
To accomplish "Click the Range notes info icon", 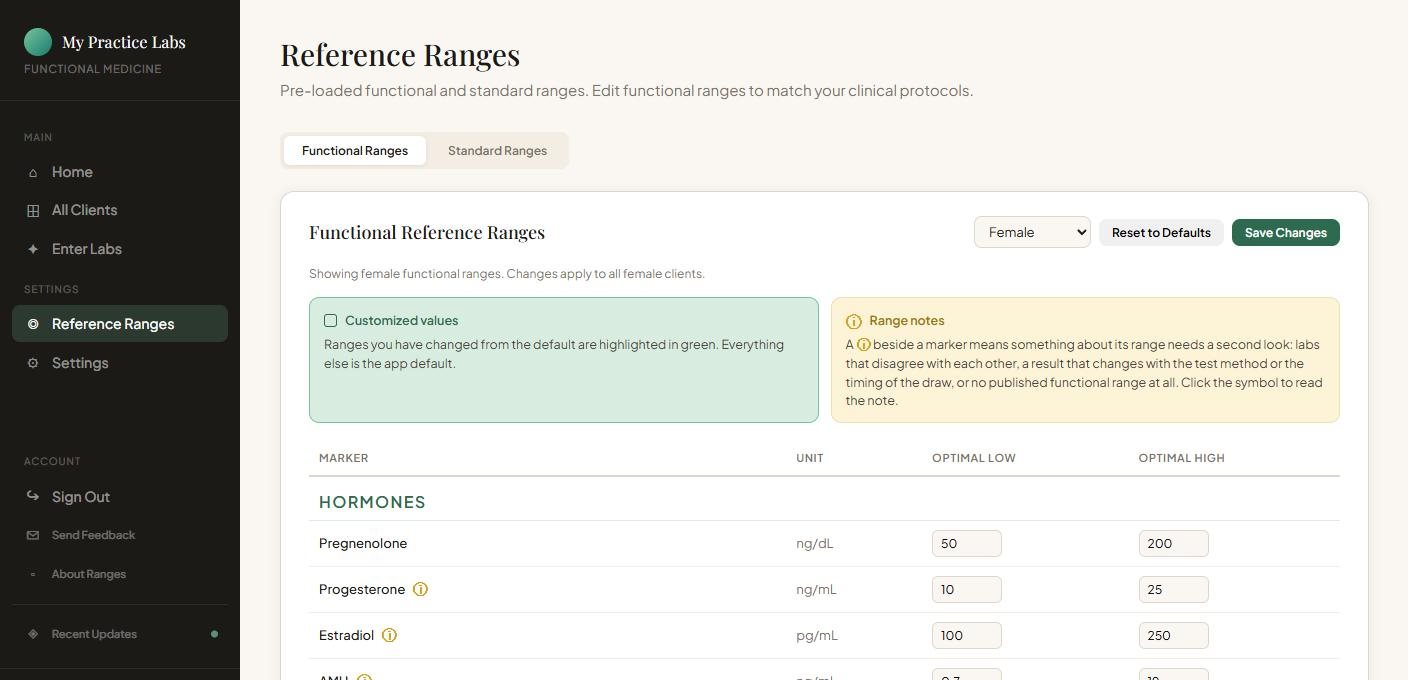I will (854, 321).
